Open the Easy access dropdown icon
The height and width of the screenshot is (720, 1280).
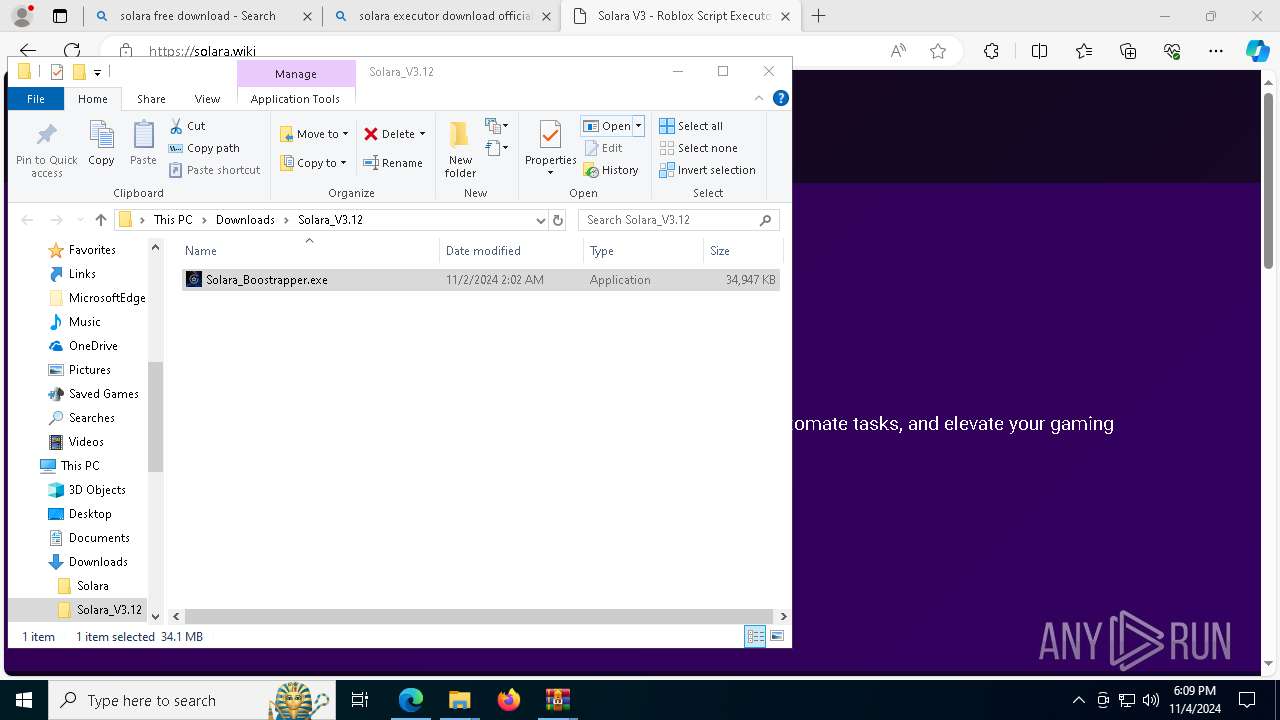click(497, 148)
